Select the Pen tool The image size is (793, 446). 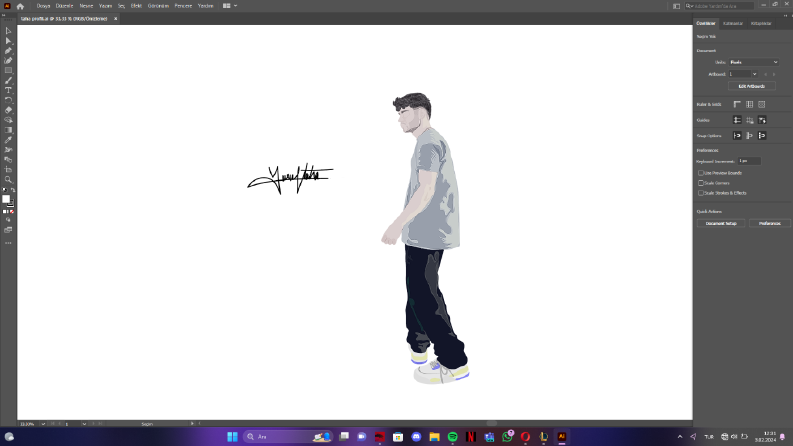[x=8, y=51]
